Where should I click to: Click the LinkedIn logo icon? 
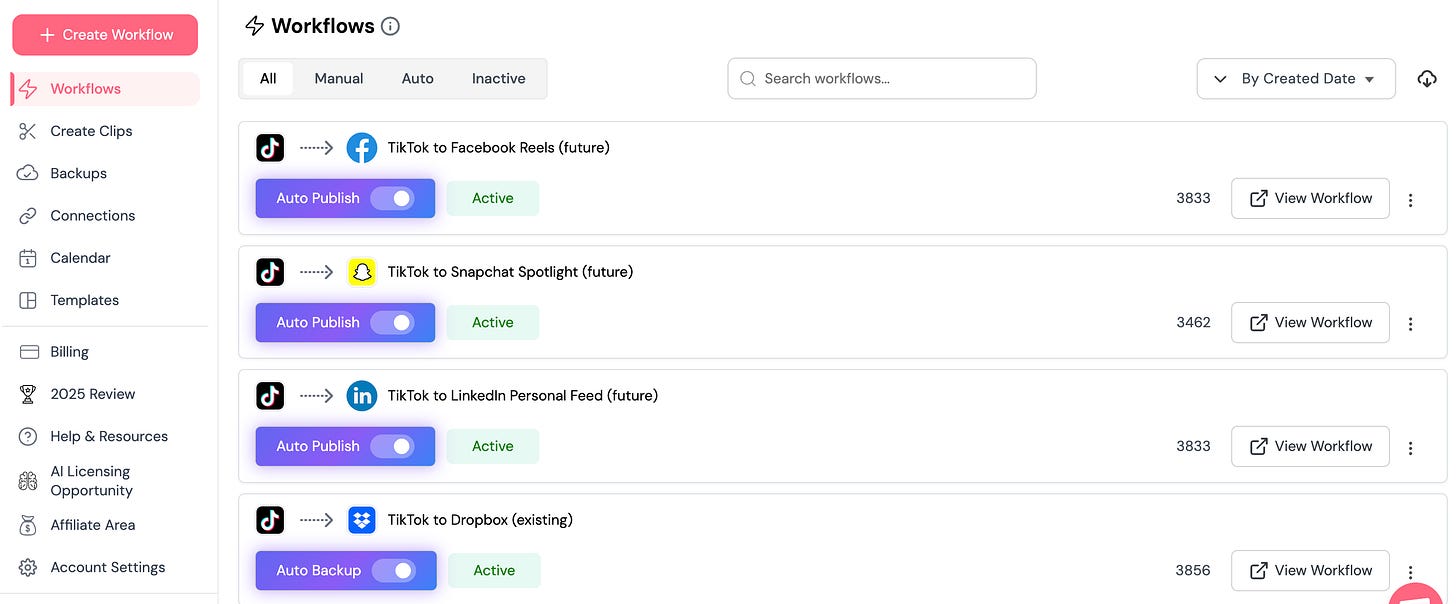click(x=362, y=396)
